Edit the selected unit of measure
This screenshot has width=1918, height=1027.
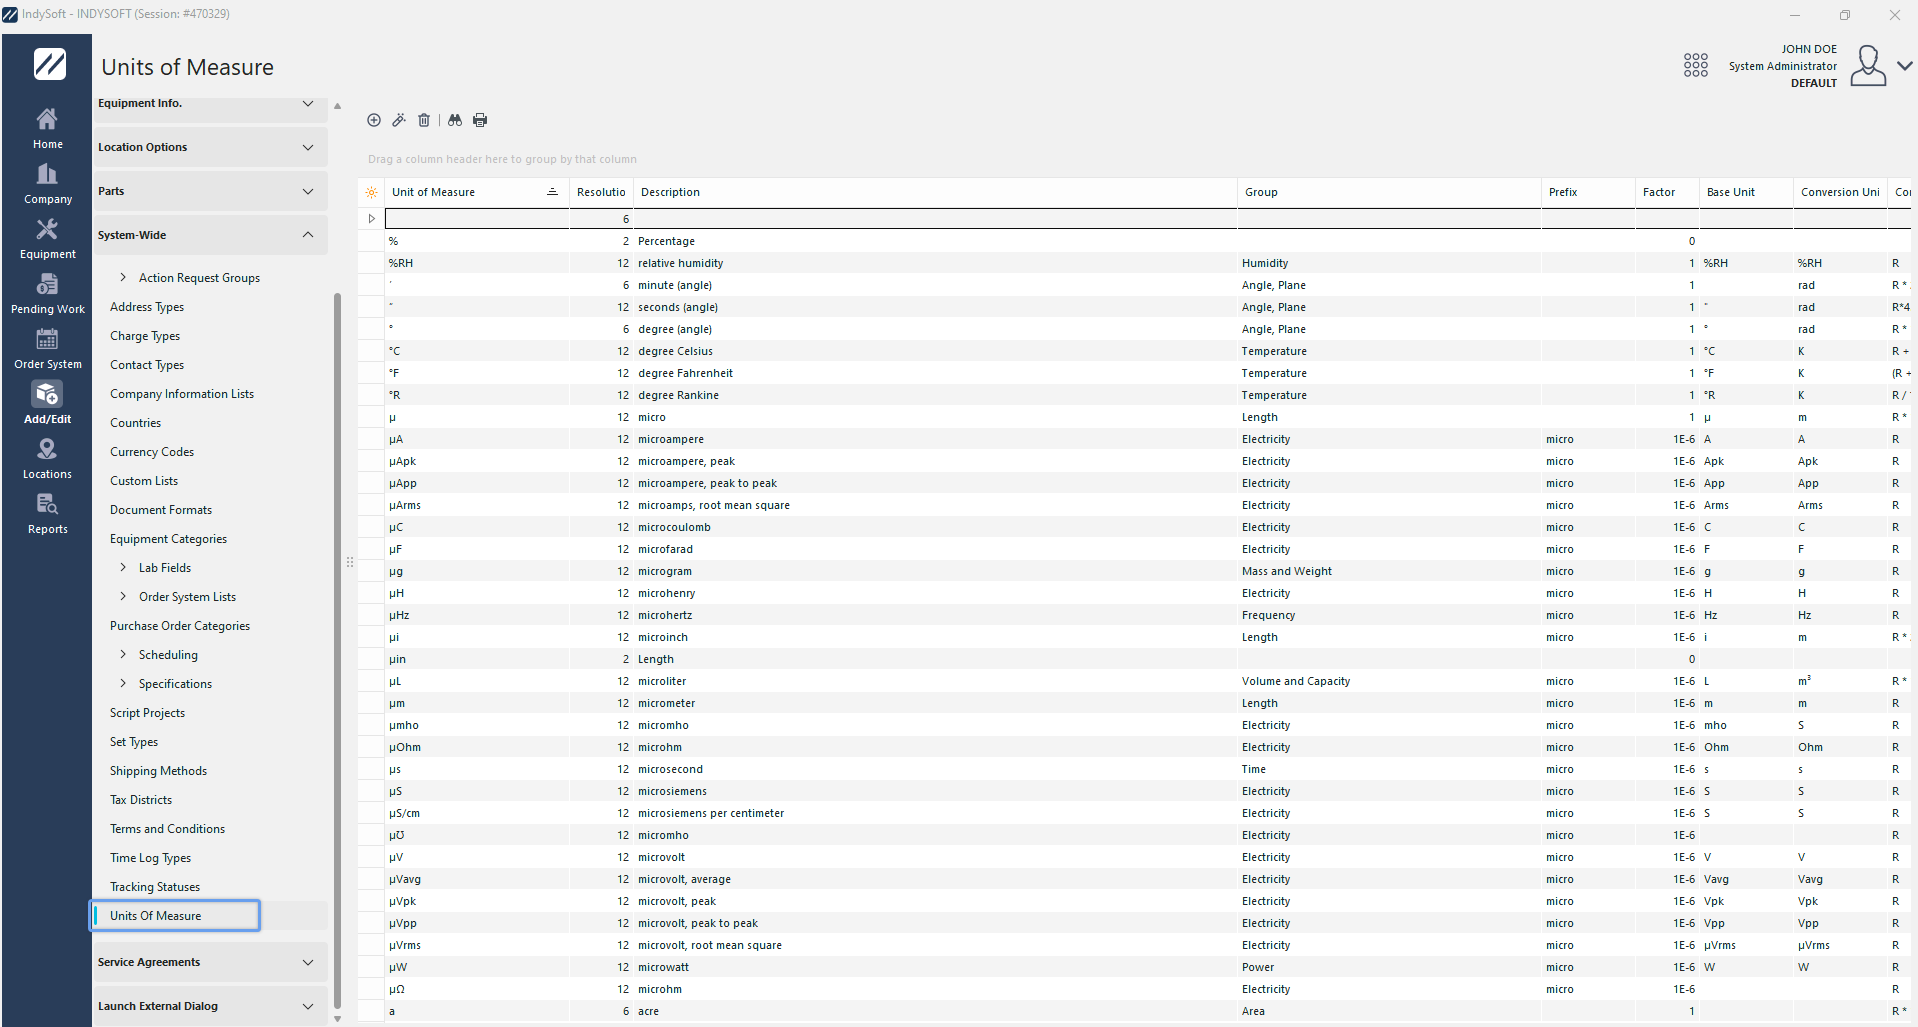[x=399, y=120]
